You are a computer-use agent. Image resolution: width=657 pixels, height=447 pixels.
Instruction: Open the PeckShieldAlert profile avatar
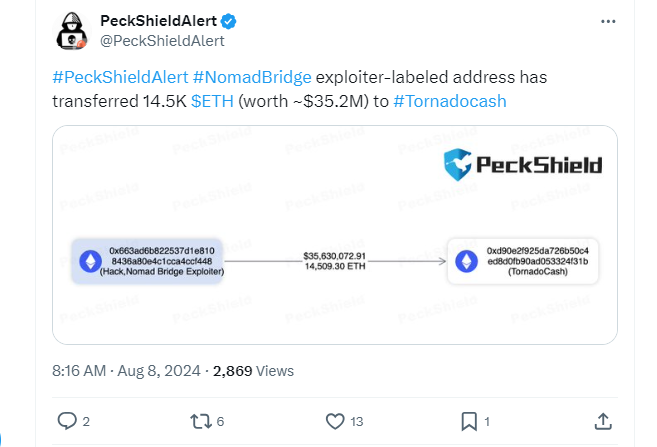(71, 31)
